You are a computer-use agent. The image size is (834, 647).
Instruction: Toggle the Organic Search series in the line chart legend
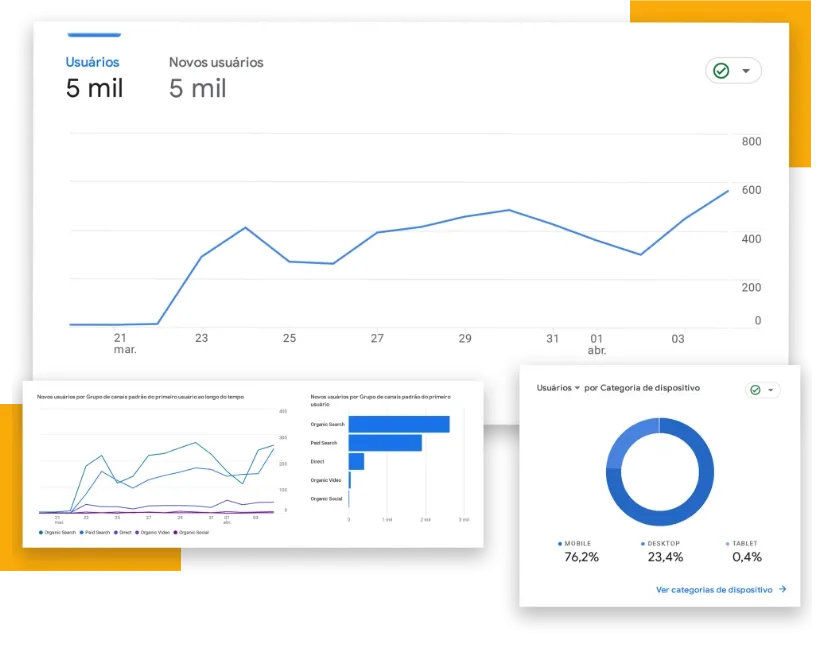click(57, 533)
